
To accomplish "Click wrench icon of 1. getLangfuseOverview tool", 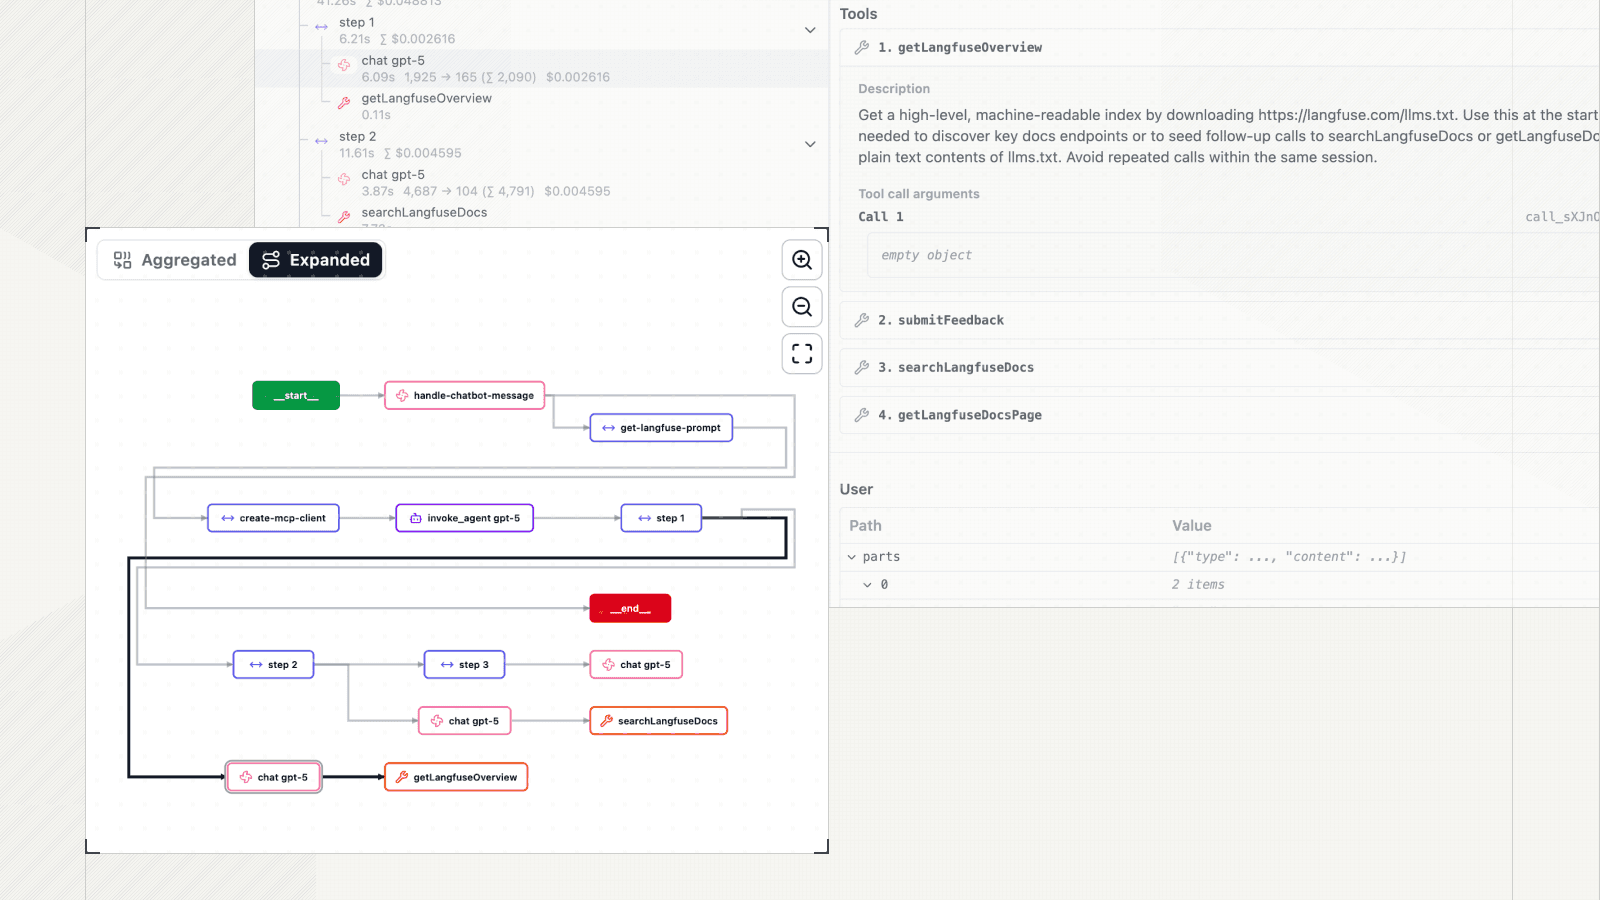I will click(862, 47).
